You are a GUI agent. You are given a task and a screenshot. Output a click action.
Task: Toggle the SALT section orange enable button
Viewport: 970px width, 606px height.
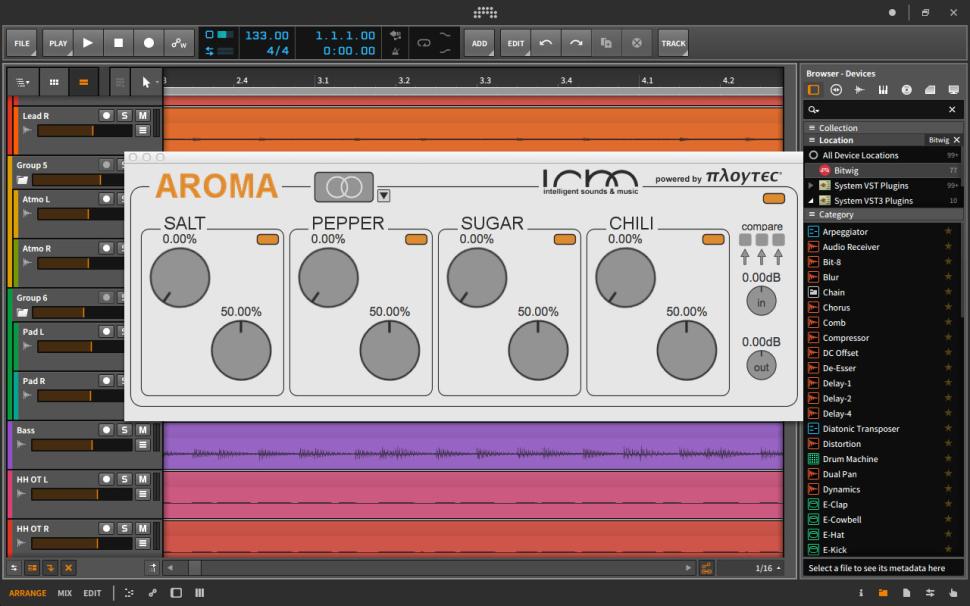[x=267, y=239]
